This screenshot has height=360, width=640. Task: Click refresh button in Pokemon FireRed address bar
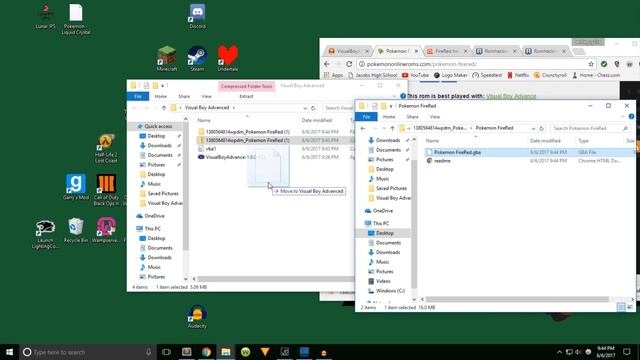tap(542, 128)
